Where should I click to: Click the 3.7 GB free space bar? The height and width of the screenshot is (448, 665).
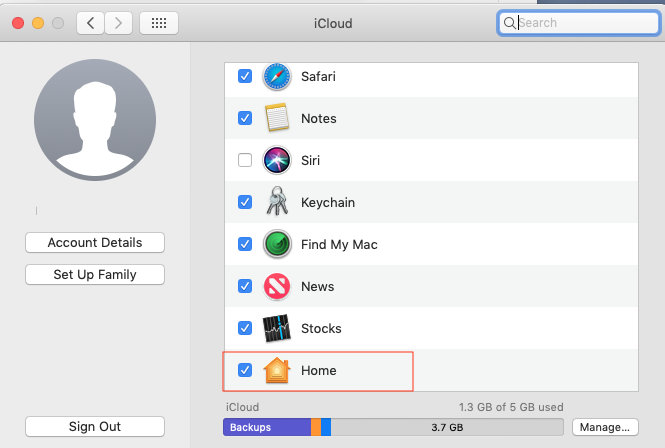point(447,427)
